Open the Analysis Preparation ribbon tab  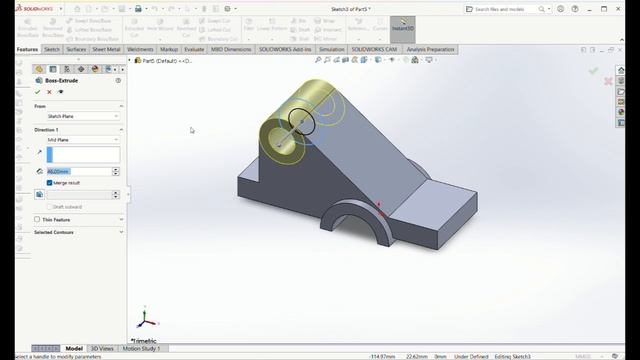point(430,49)
